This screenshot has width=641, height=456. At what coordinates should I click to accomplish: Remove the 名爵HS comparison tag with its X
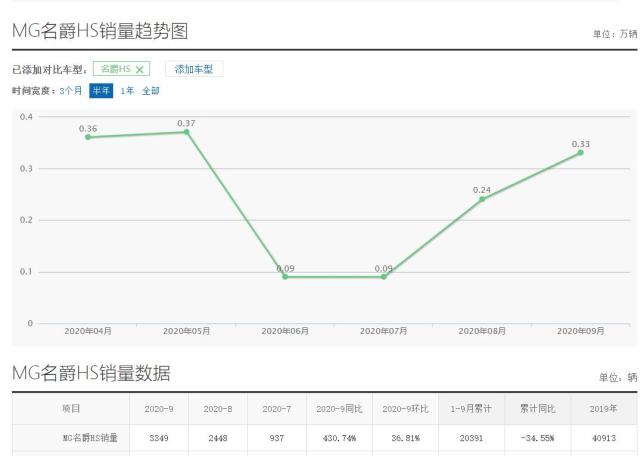click(139, 70)
